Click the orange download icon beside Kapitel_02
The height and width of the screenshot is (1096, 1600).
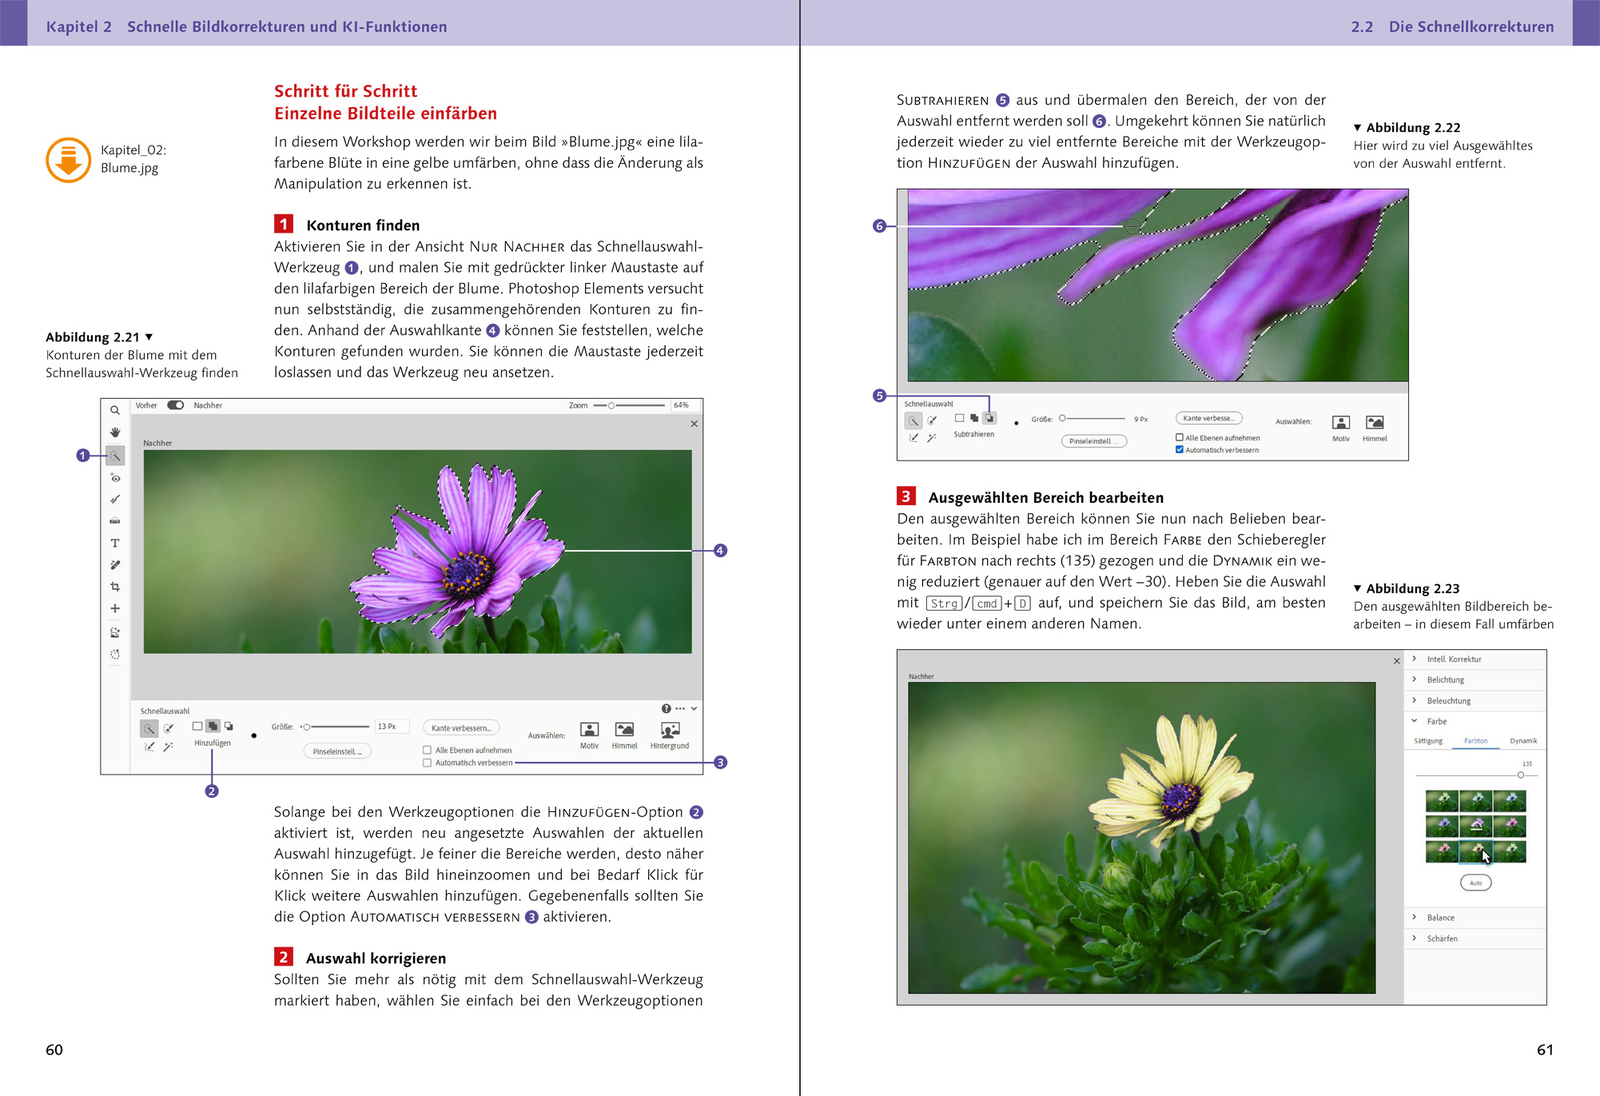[x=69, y=160]
